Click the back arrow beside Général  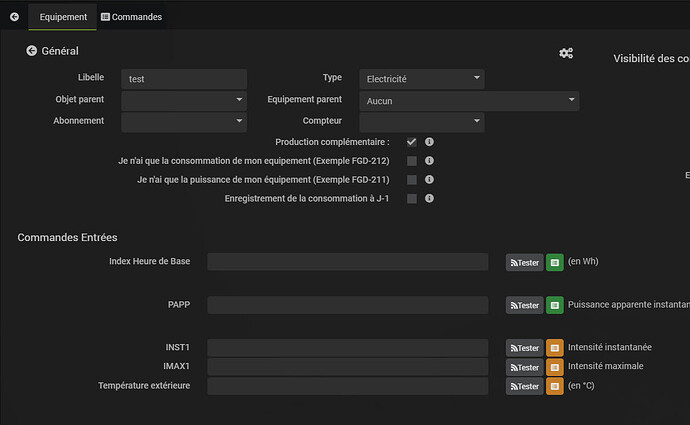(32, 51)
